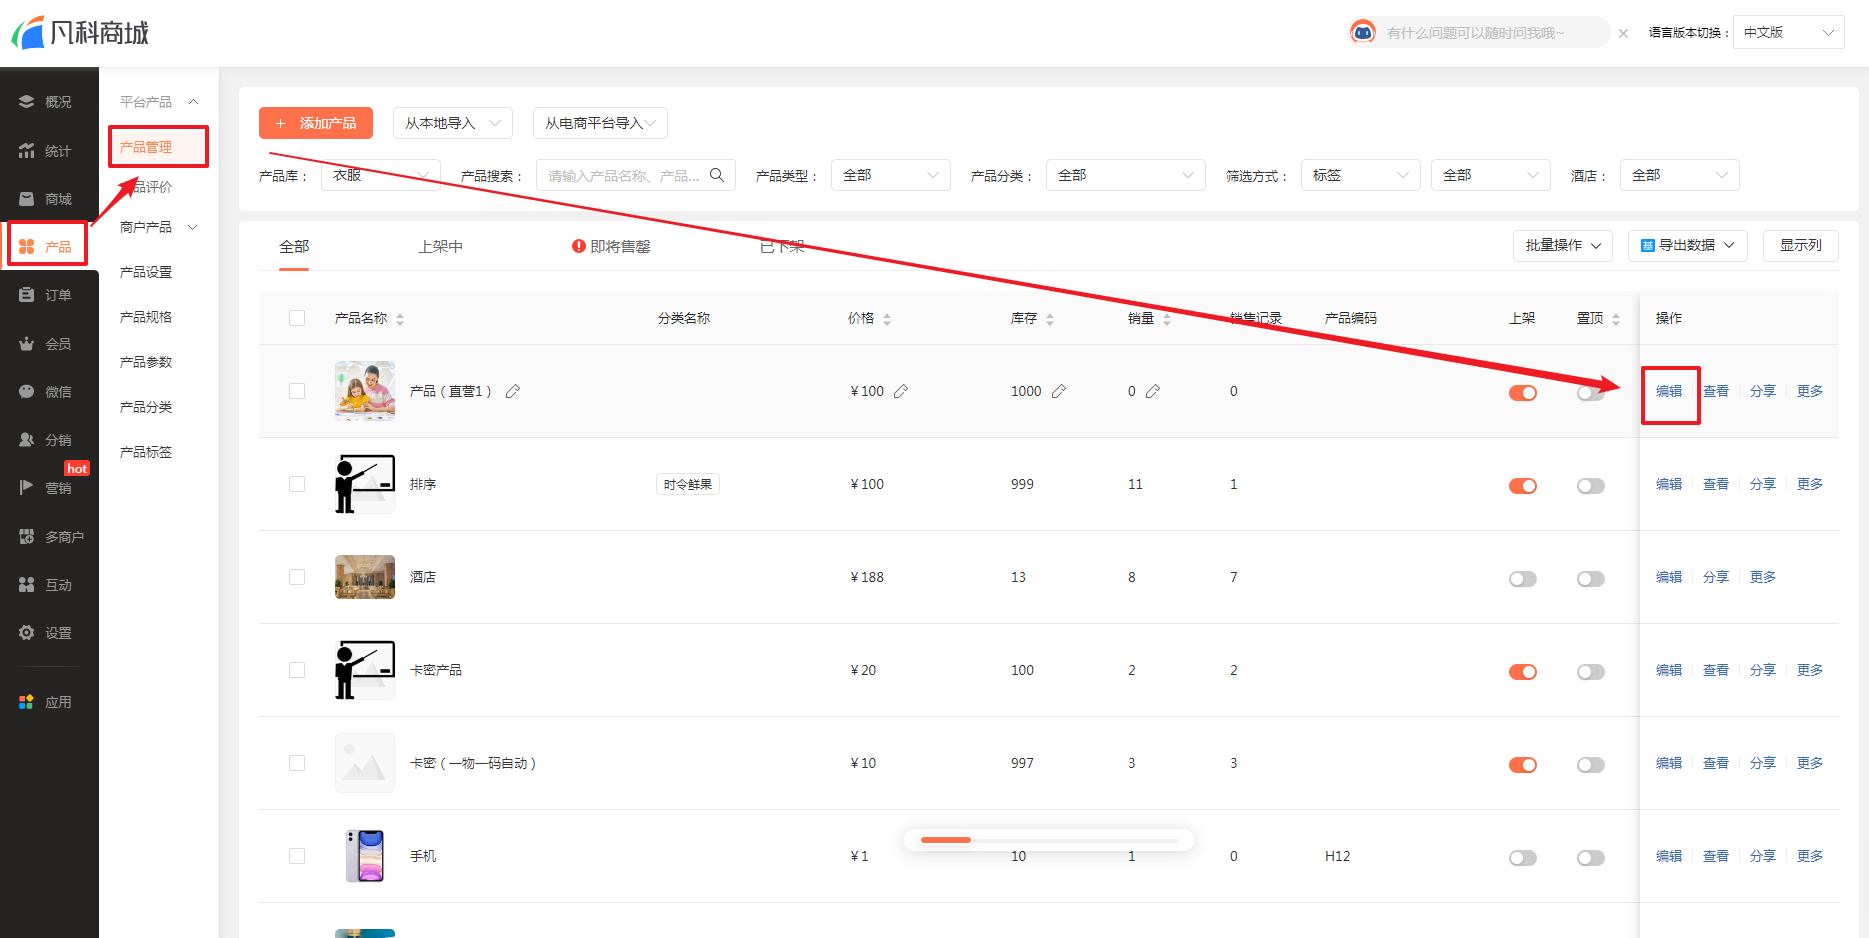Open 产品分类 in the submenu

click(x=146, y=407)
